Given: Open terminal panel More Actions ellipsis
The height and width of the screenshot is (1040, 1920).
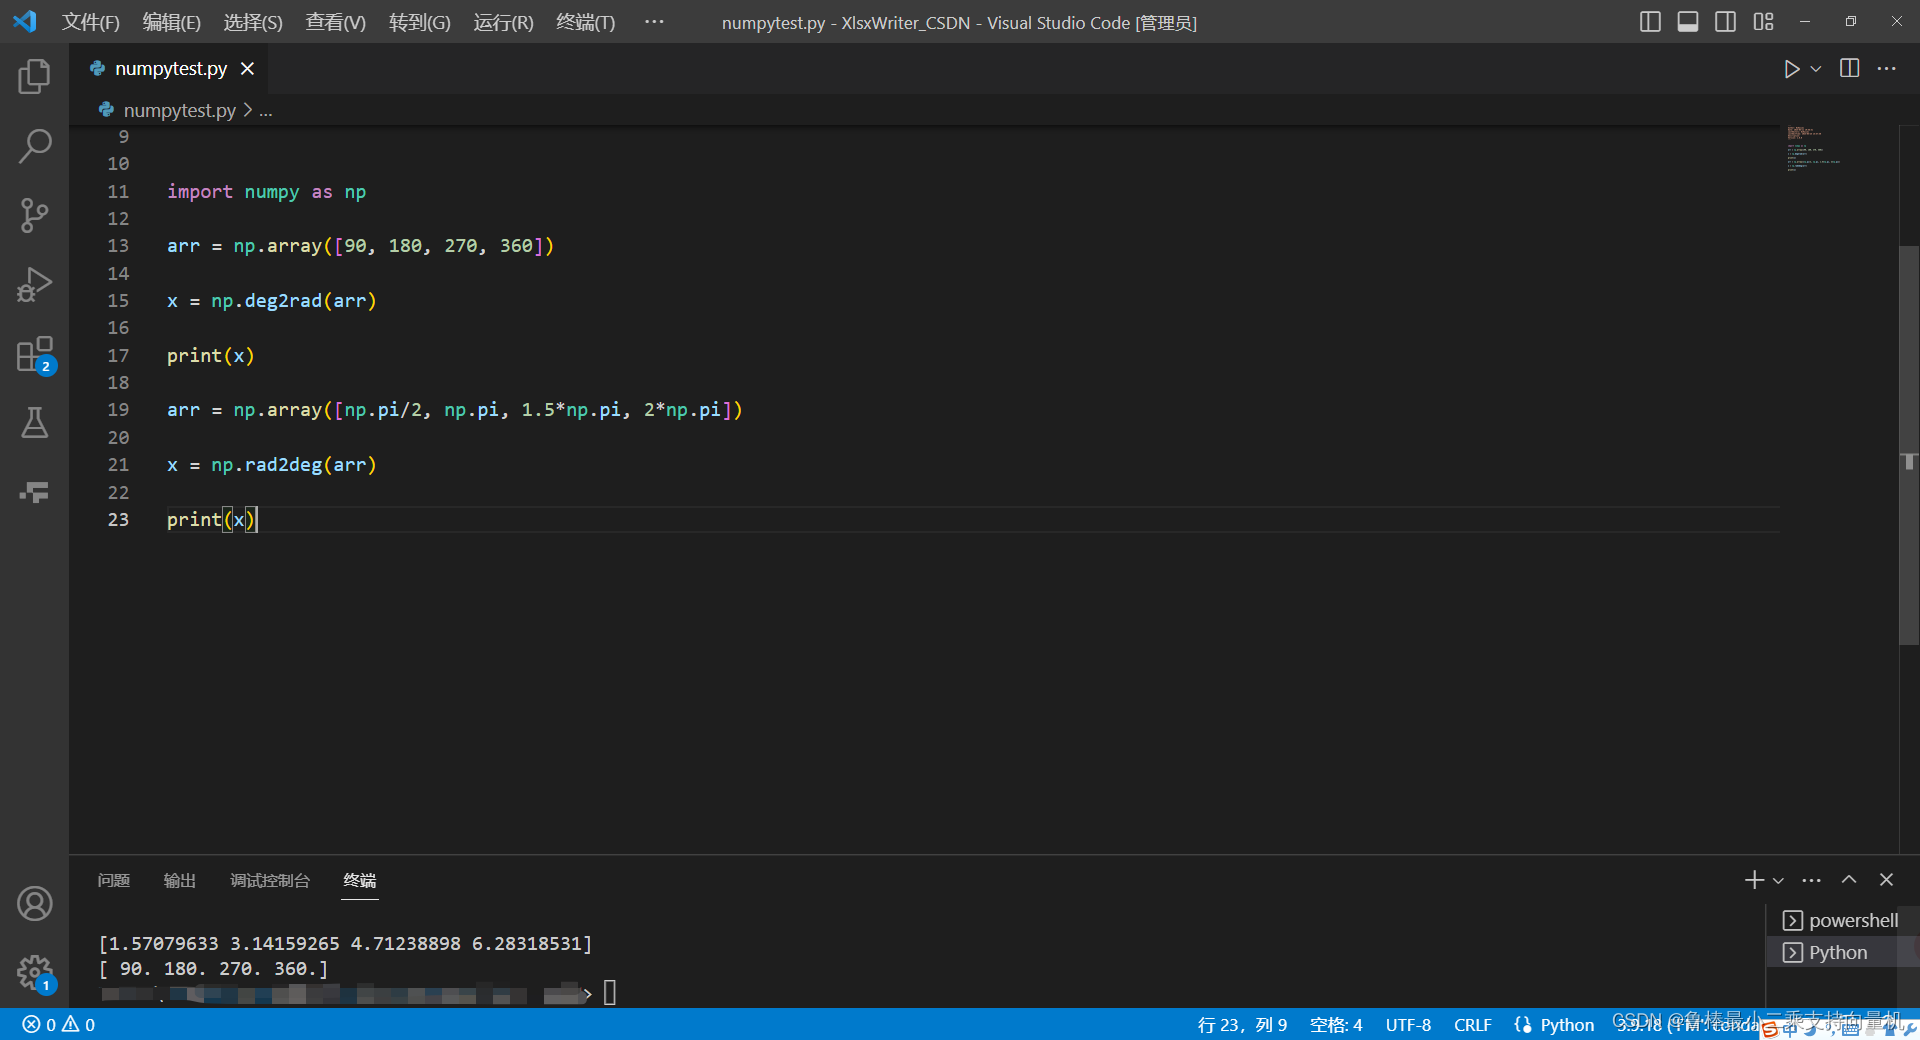Looking at the screenshot, I should [1812, 880].
